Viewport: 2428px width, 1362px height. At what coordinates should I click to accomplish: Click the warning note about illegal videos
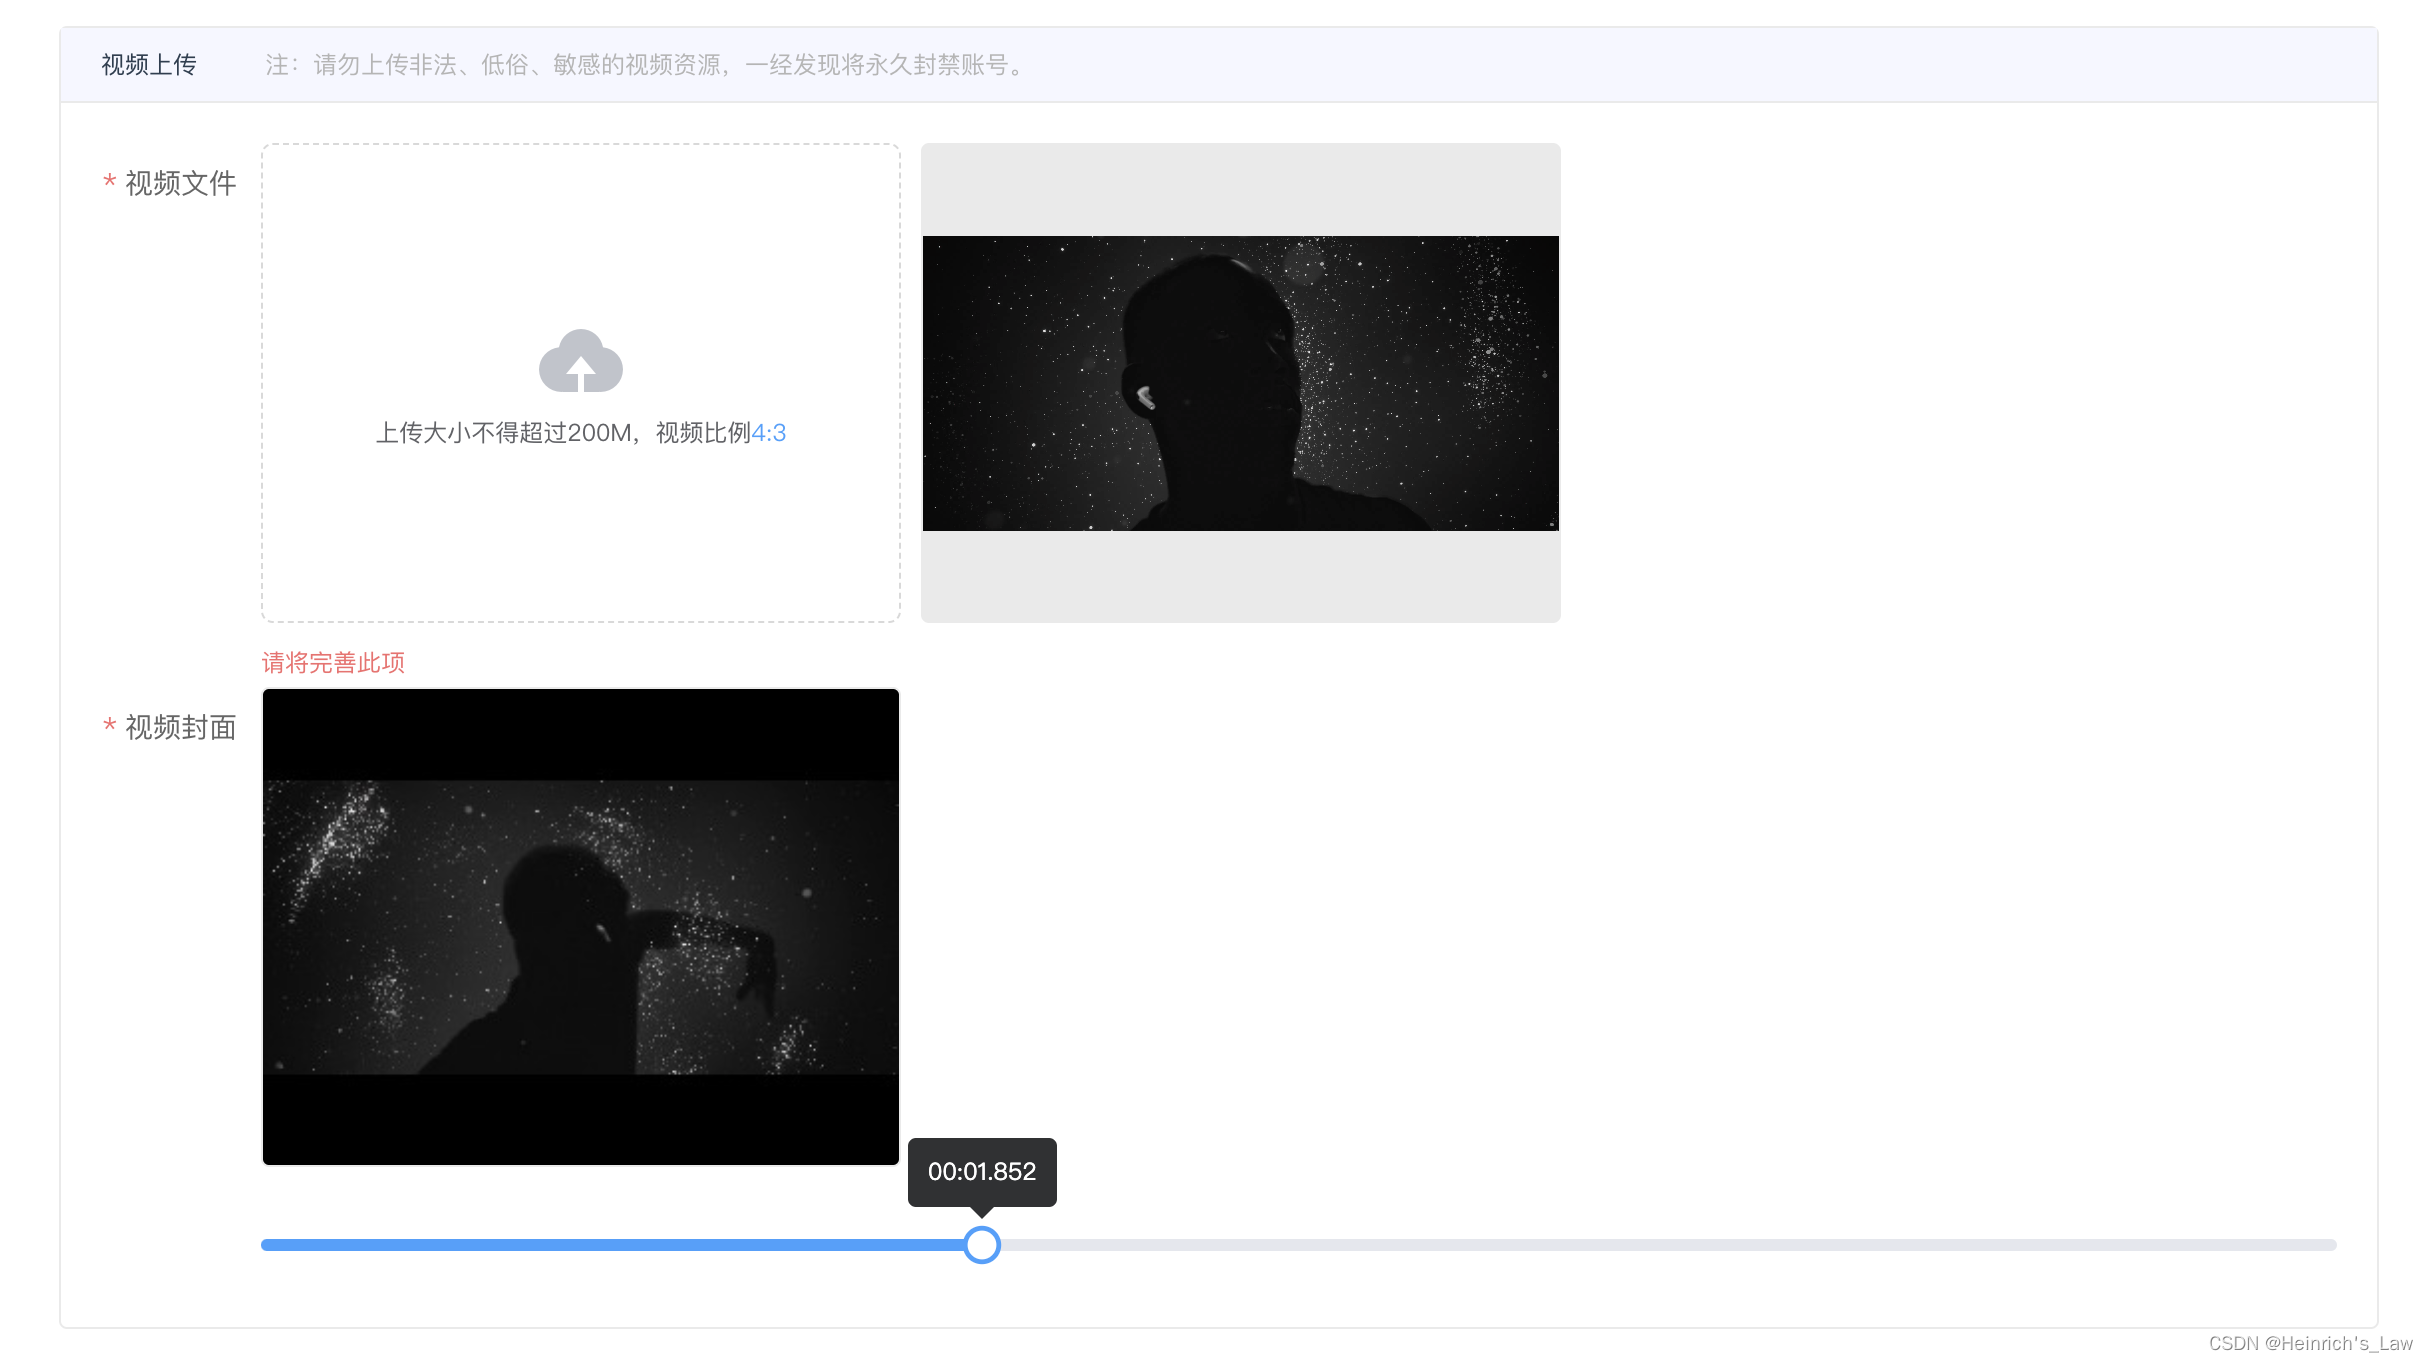[643, 64]
